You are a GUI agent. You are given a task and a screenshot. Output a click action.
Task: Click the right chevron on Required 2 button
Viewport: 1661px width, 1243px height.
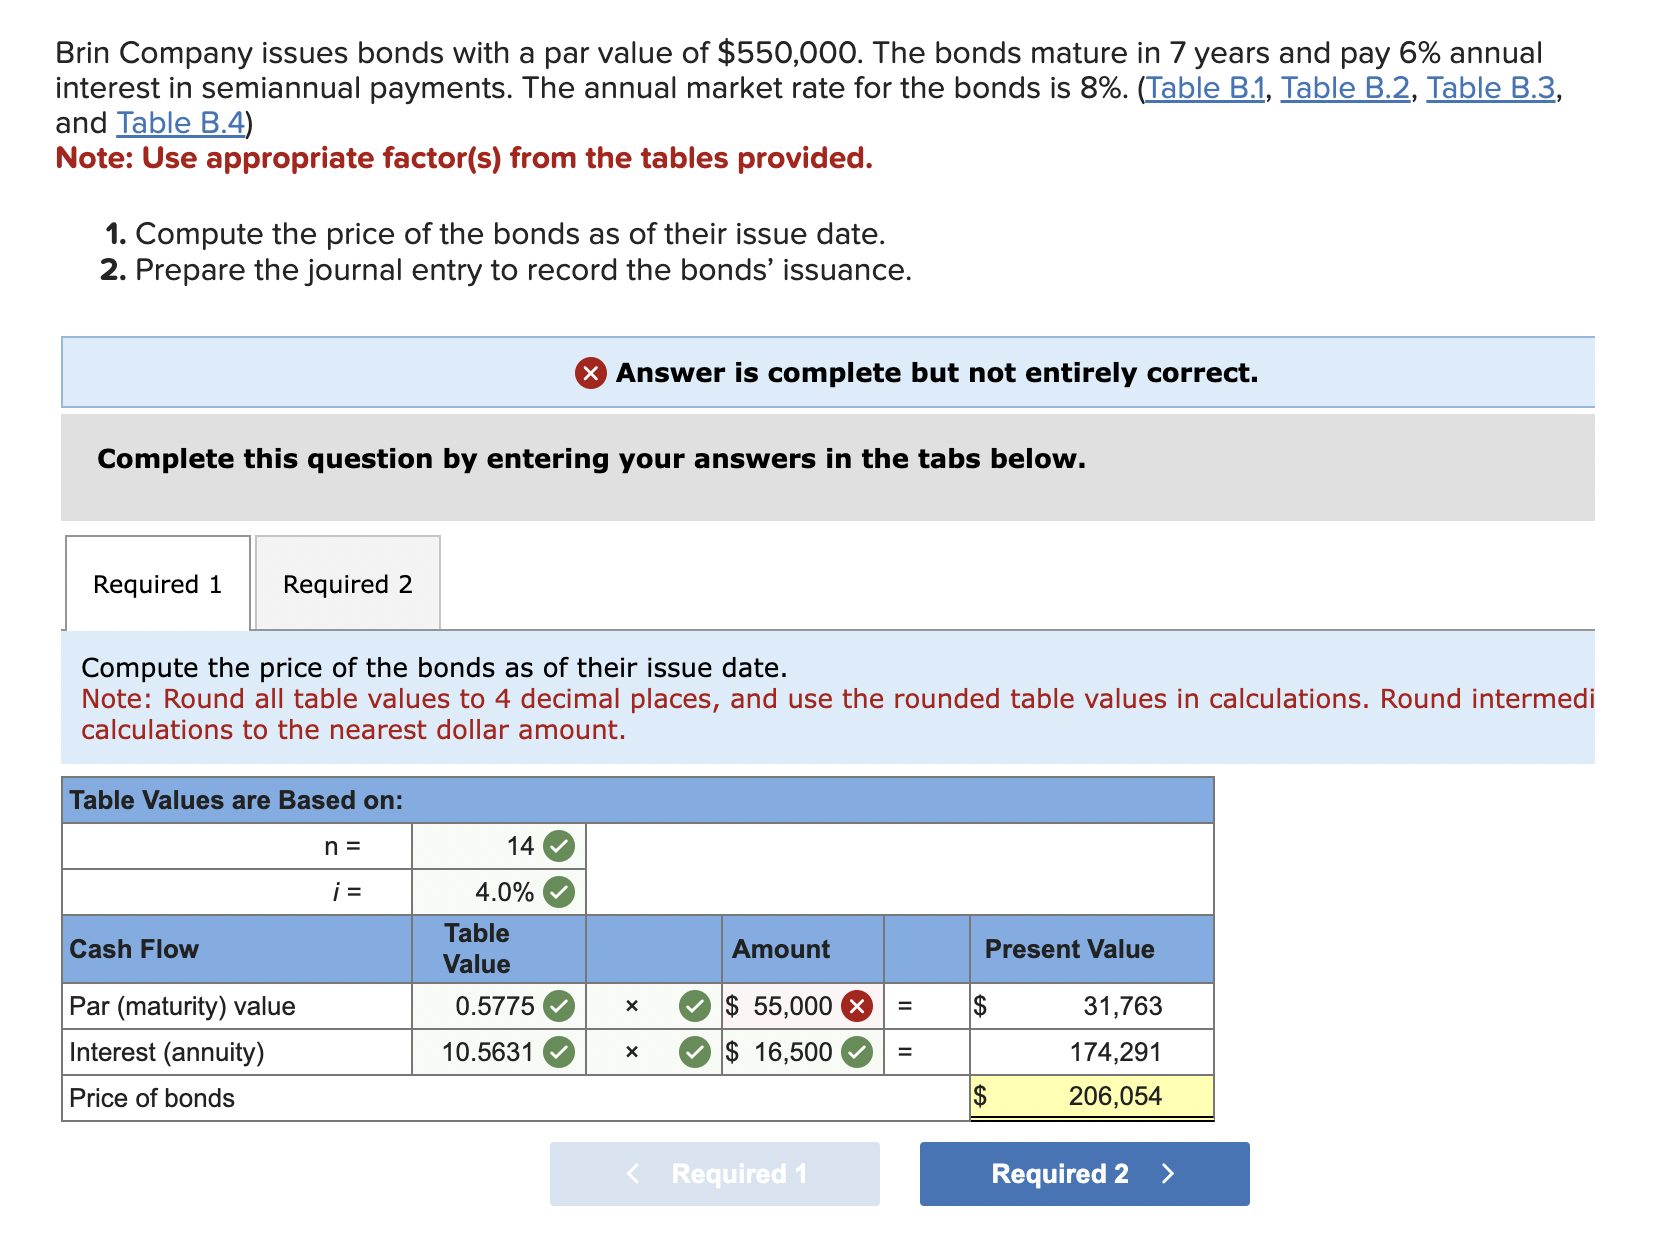click(1167, 1174)
